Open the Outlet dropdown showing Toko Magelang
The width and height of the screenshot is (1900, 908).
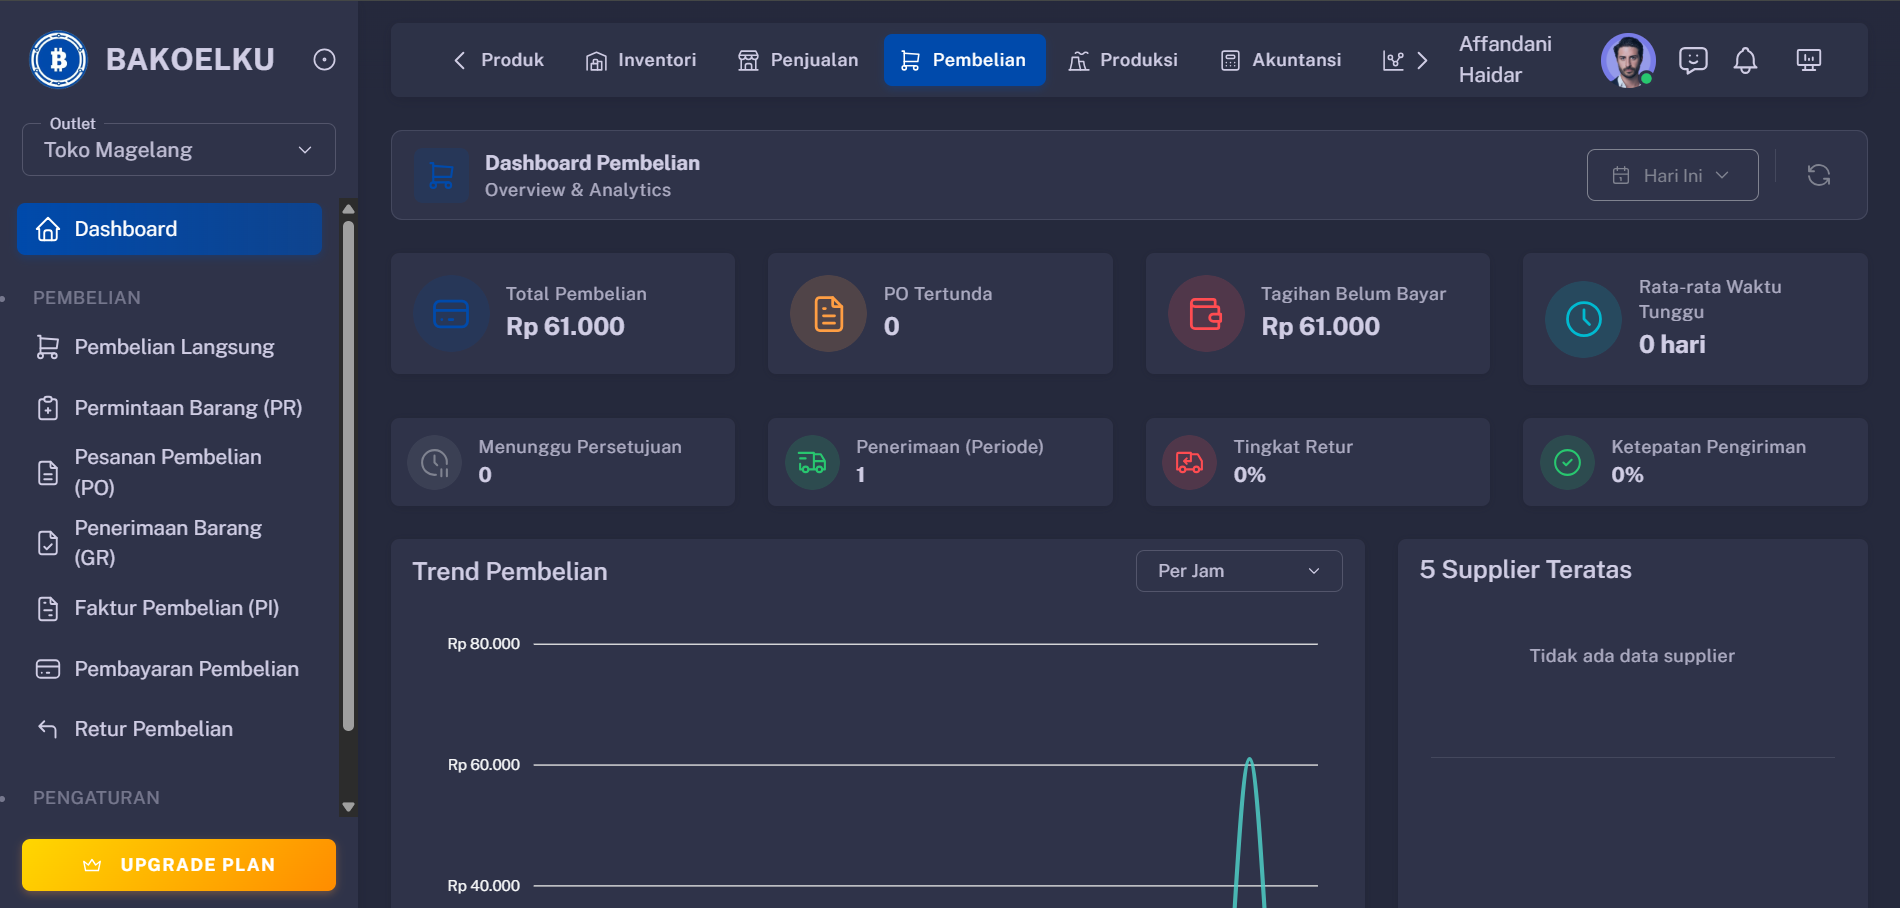tap(178, 149)
